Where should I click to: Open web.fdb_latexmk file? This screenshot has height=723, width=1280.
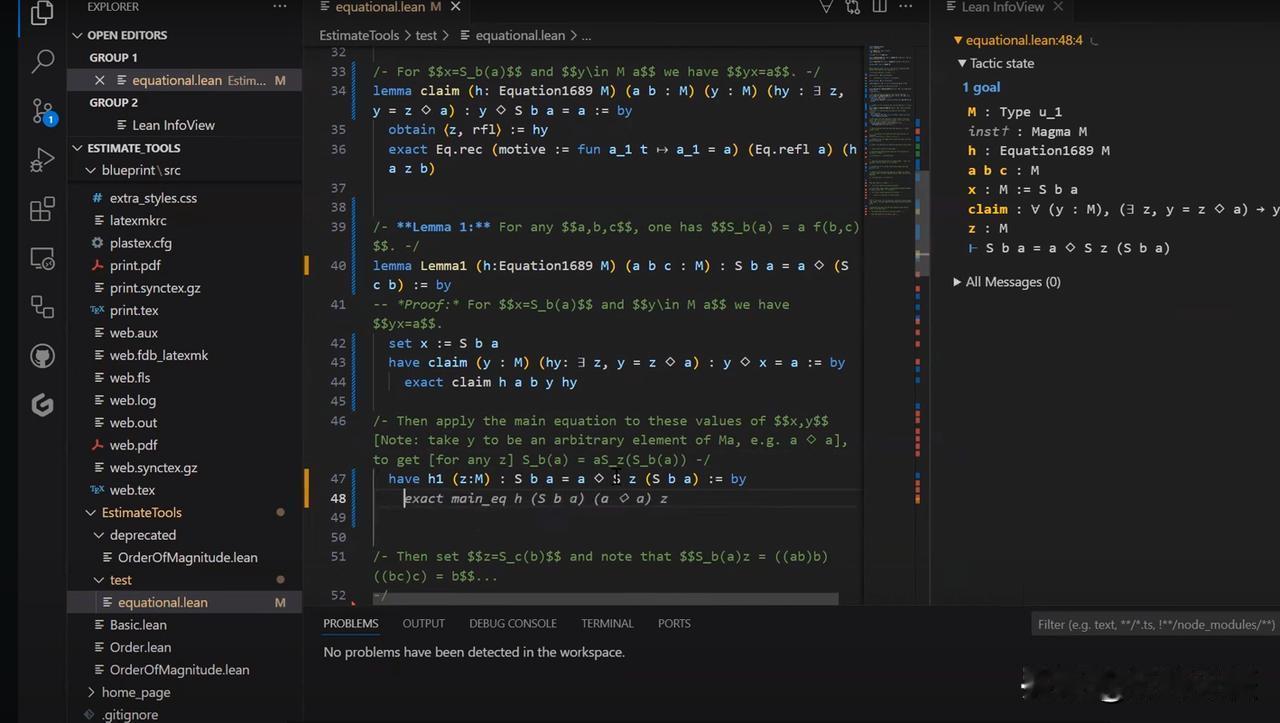(x=159, y=355)
